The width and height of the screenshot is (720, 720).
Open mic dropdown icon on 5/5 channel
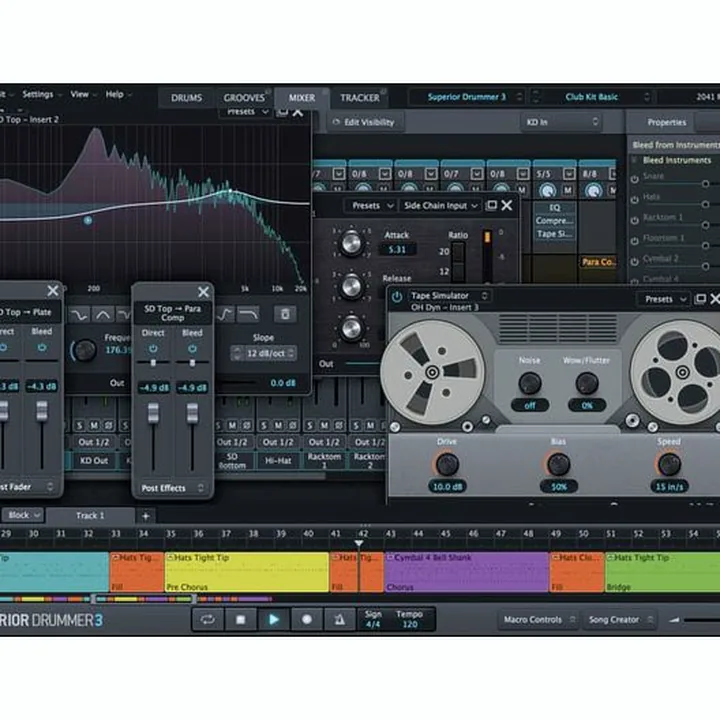coord(569,174)
